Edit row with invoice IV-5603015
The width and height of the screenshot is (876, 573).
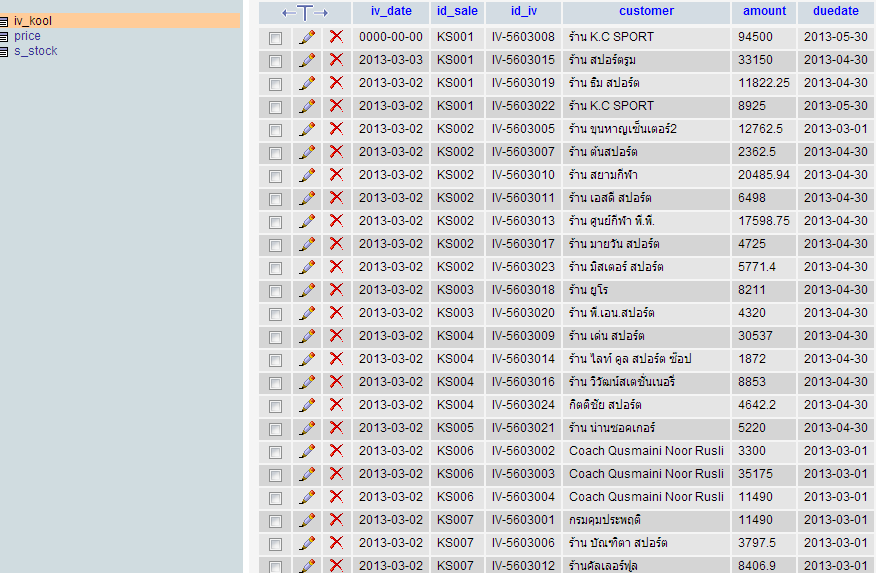(x=307, y=60)
